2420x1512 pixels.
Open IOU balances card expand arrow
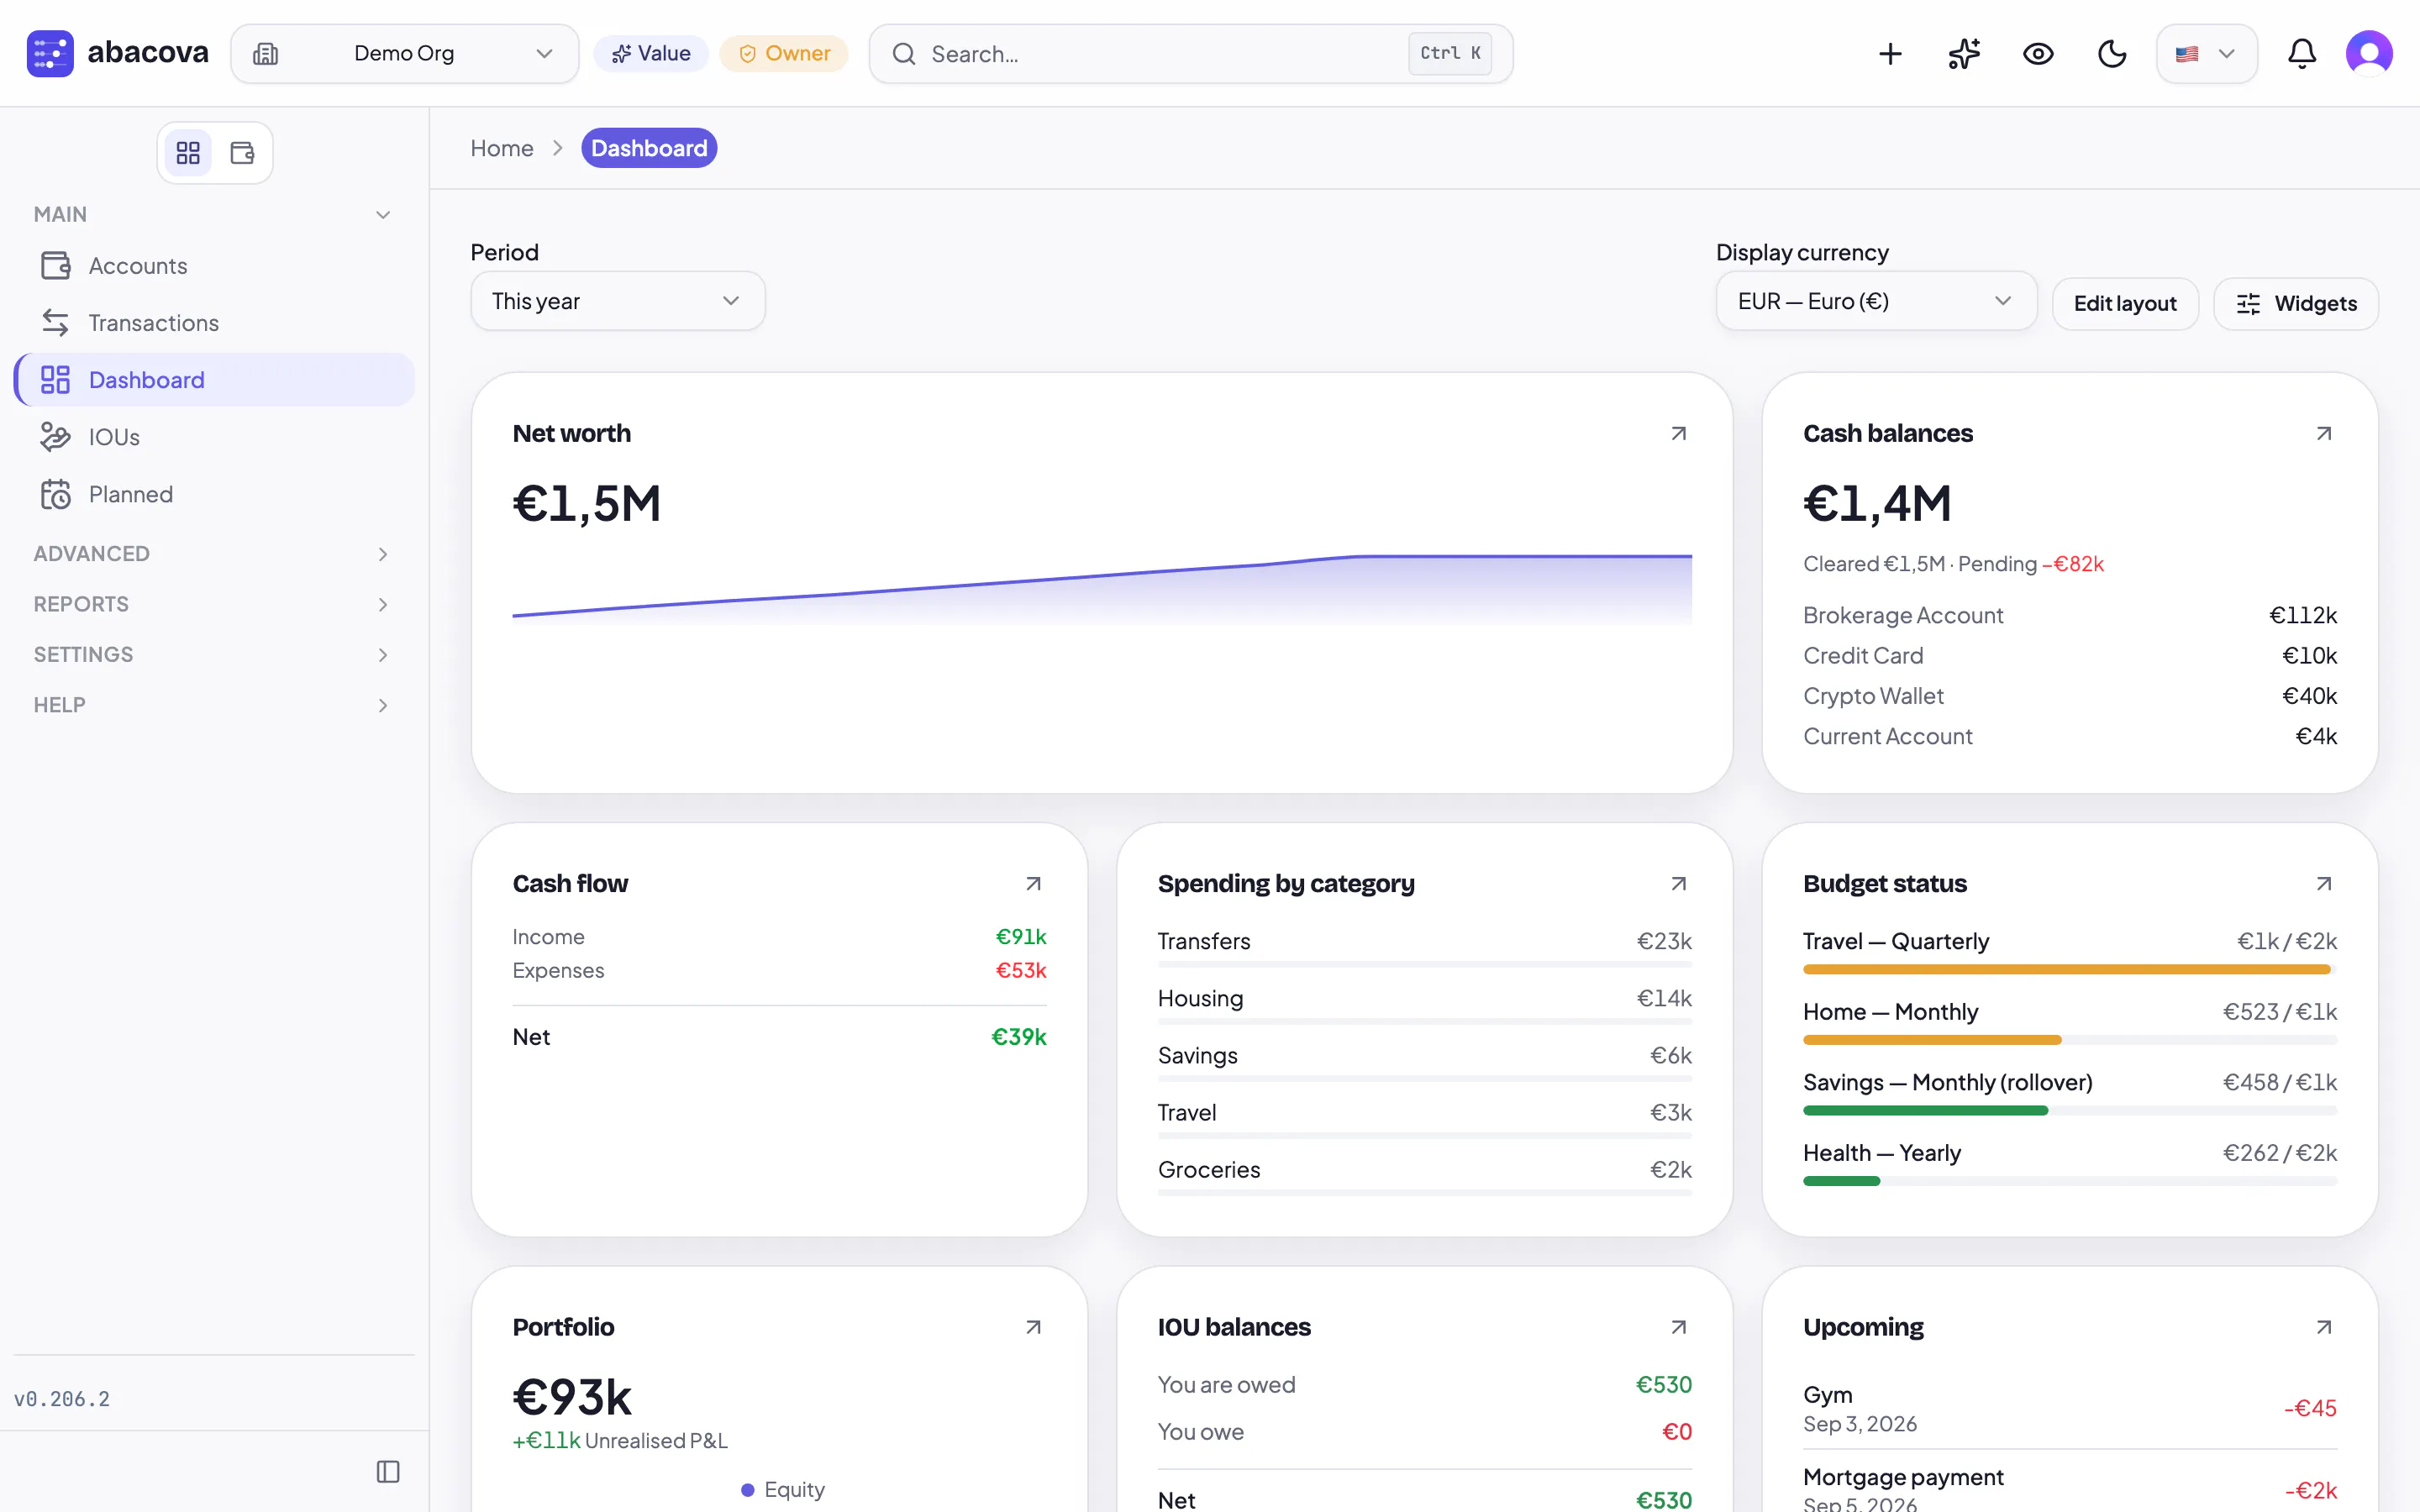1679,1327
